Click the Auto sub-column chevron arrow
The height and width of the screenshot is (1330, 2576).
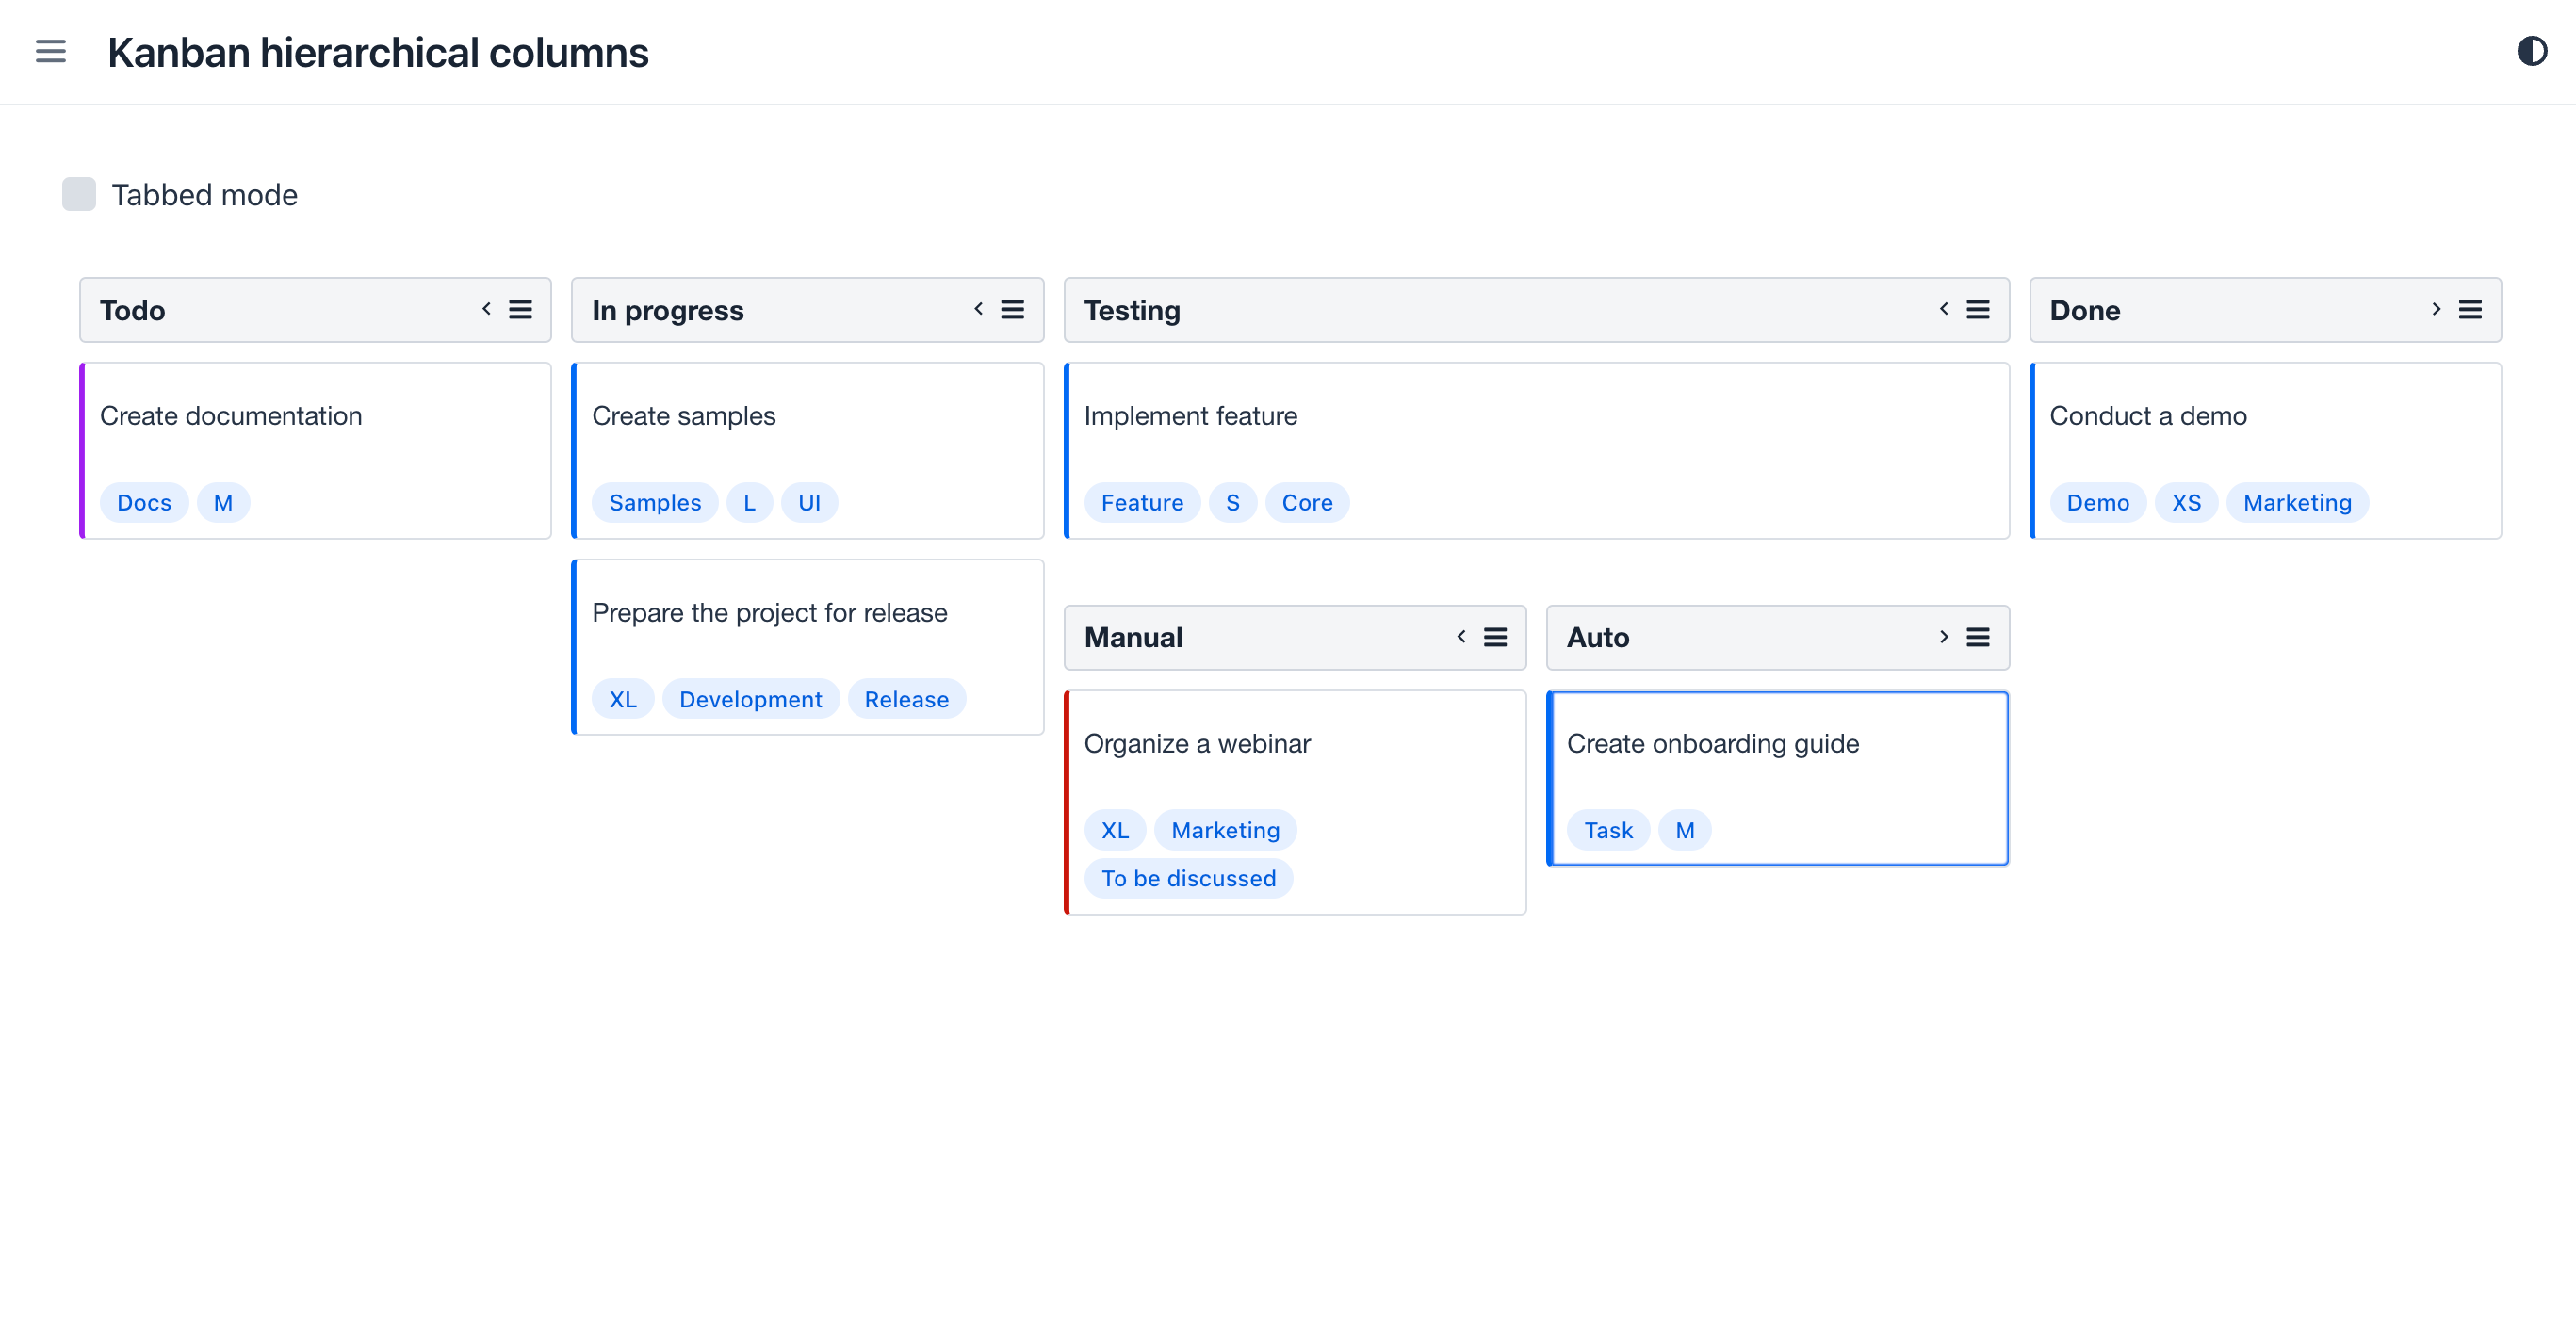point(1943,636)
